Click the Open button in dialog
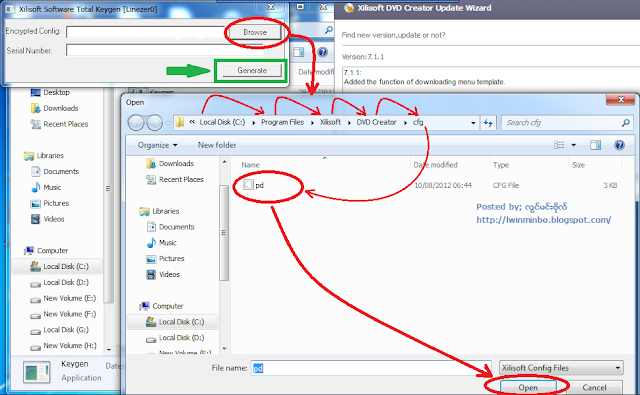The image size is (640, 395). pyautogui.click(x=528, y=387)
